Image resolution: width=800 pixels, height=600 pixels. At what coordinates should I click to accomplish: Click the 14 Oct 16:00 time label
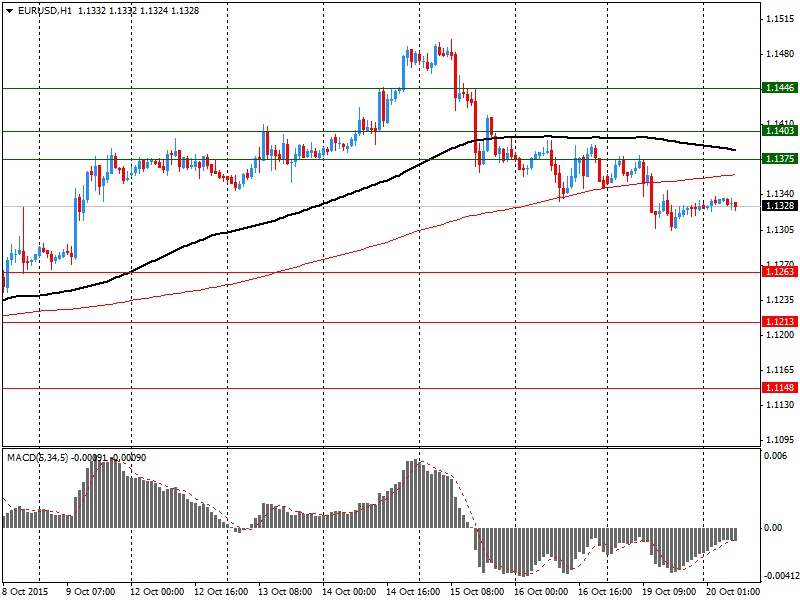pos(413,592)
